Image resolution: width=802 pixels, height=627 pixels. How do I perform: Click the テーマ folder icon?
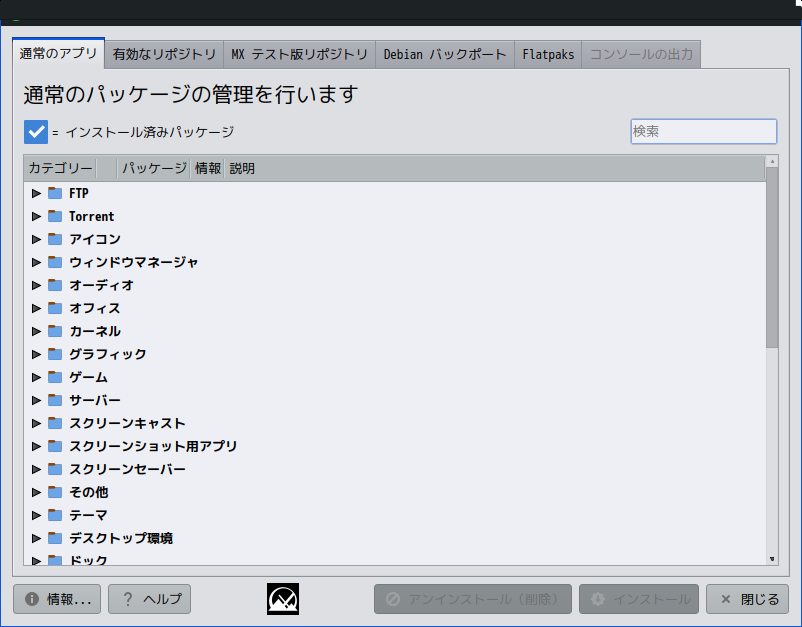tap(55, 515)
